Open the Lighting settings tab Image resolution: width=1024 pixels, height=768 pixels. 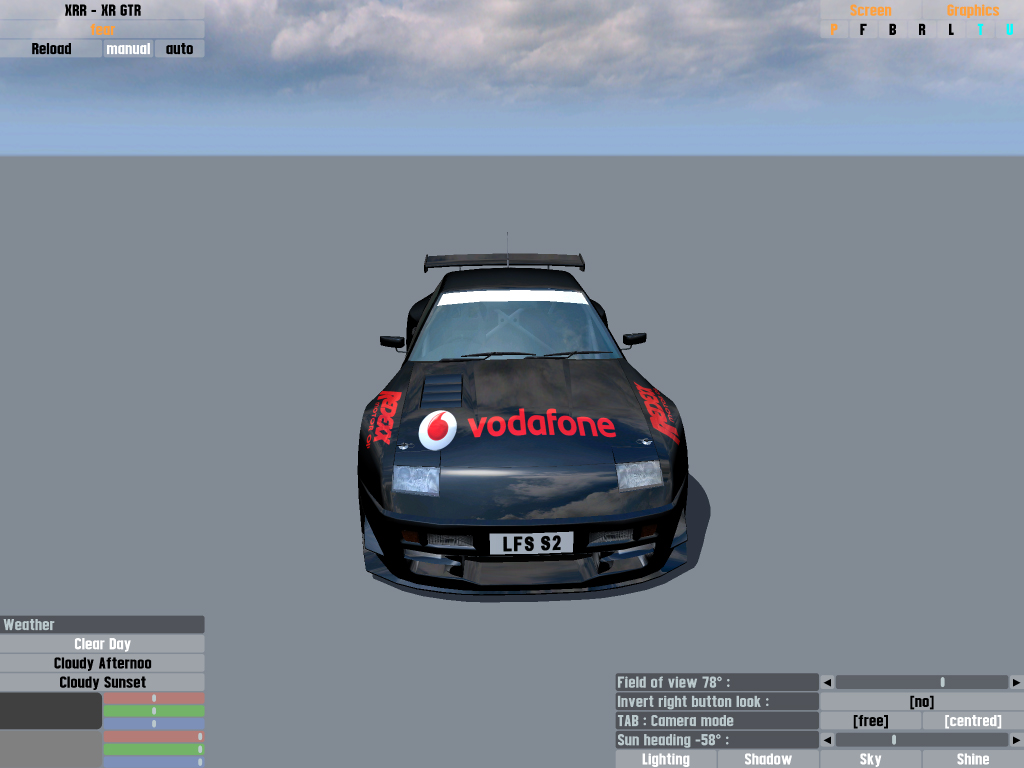(665, 760)
